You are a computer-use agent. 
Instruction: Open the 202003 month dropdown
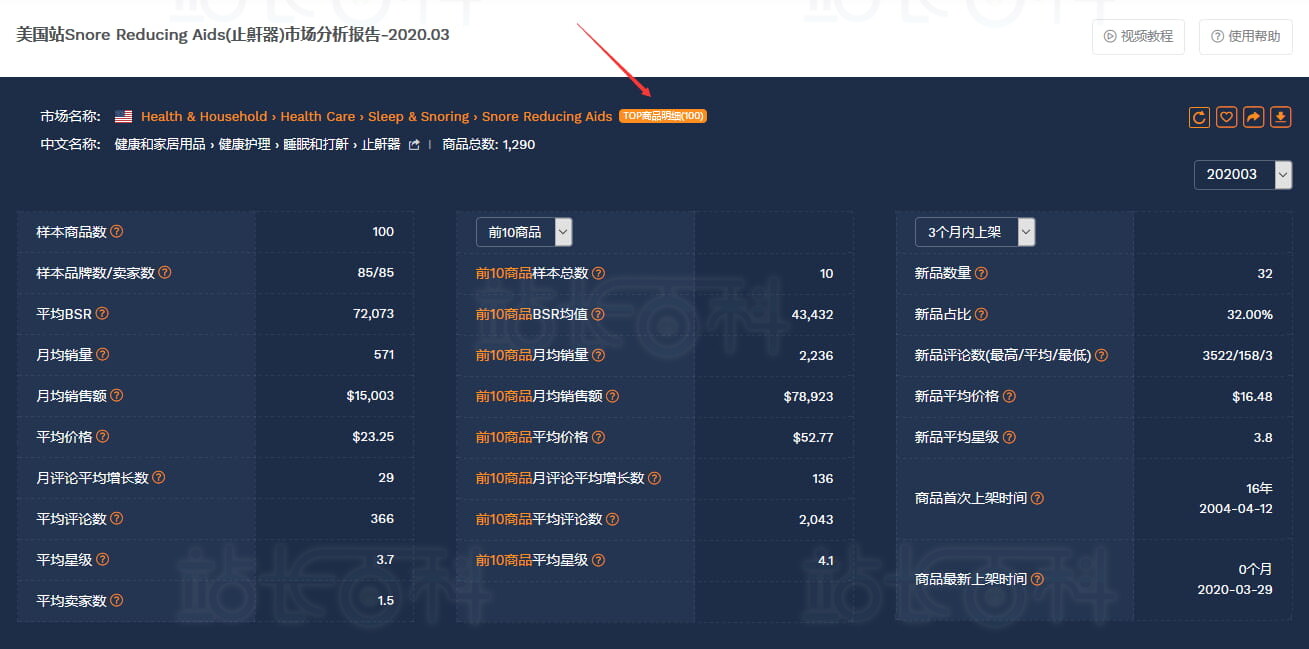1242,174
